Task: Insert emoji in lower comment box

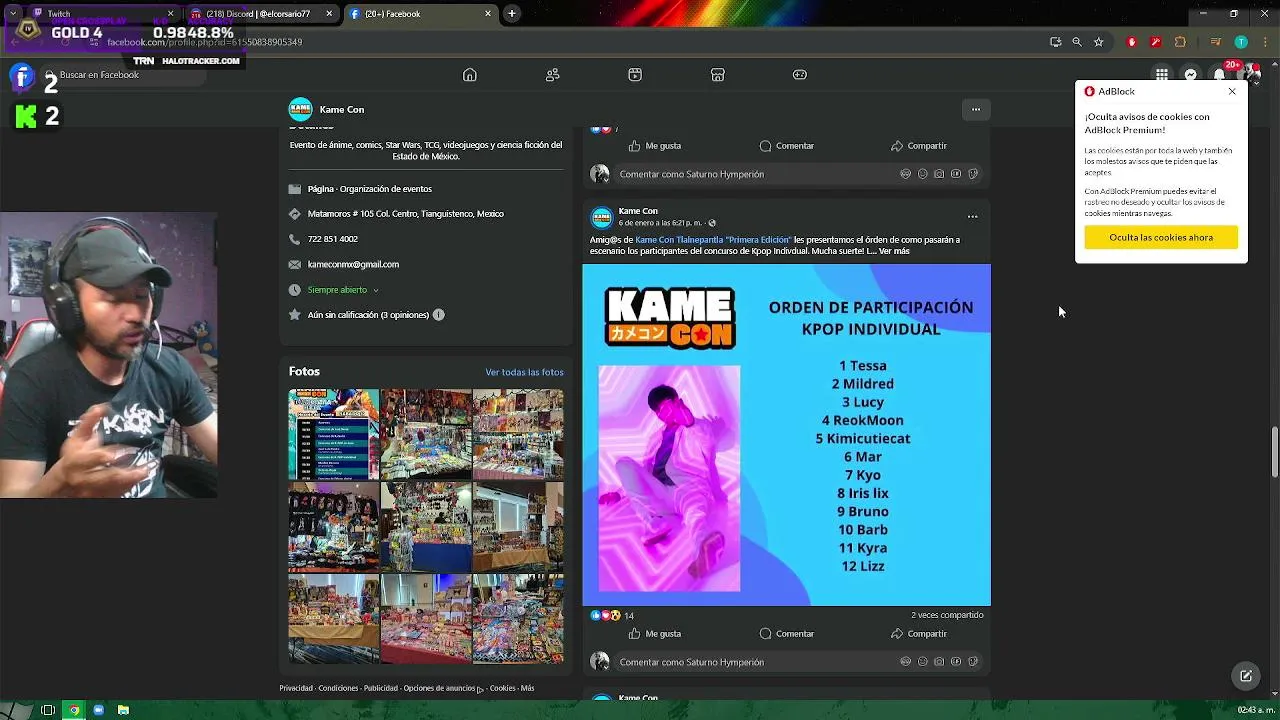Action: 922,662
